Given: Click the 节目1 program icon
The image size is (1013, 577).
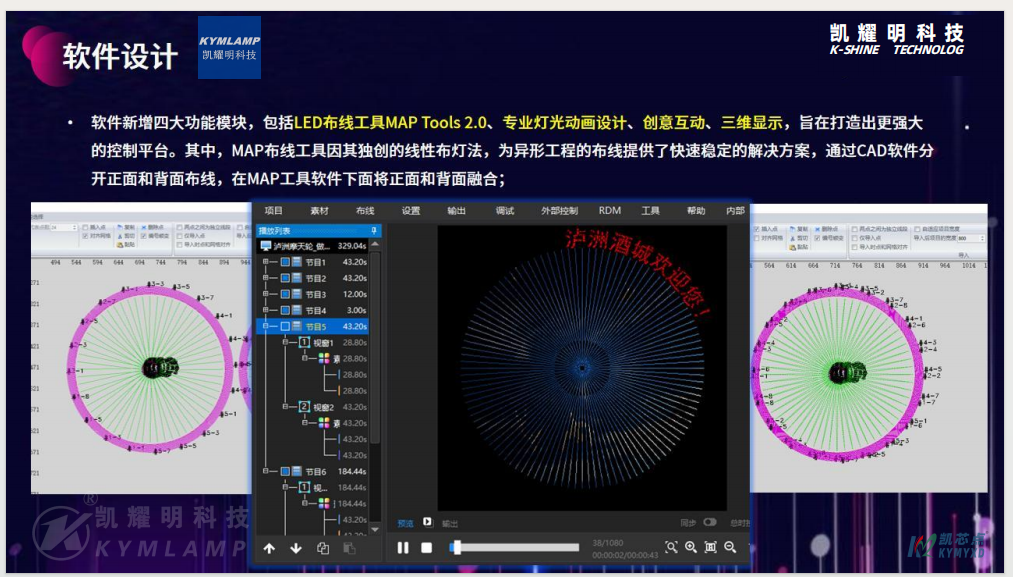Looking at the screenshot, I should pos(297,262).
